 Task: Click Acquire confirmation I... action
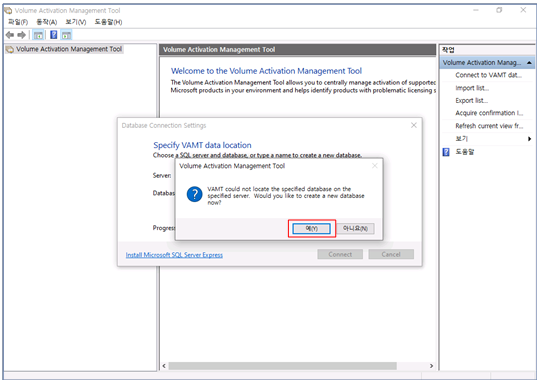pyautogui.click(x=489, y=113)
